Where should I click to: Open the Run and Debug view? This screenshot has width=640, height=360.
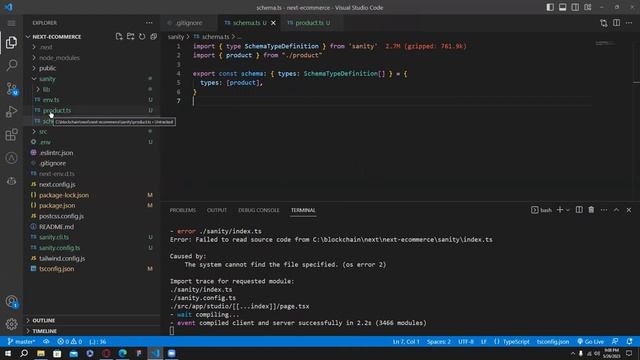coord(11,111)
